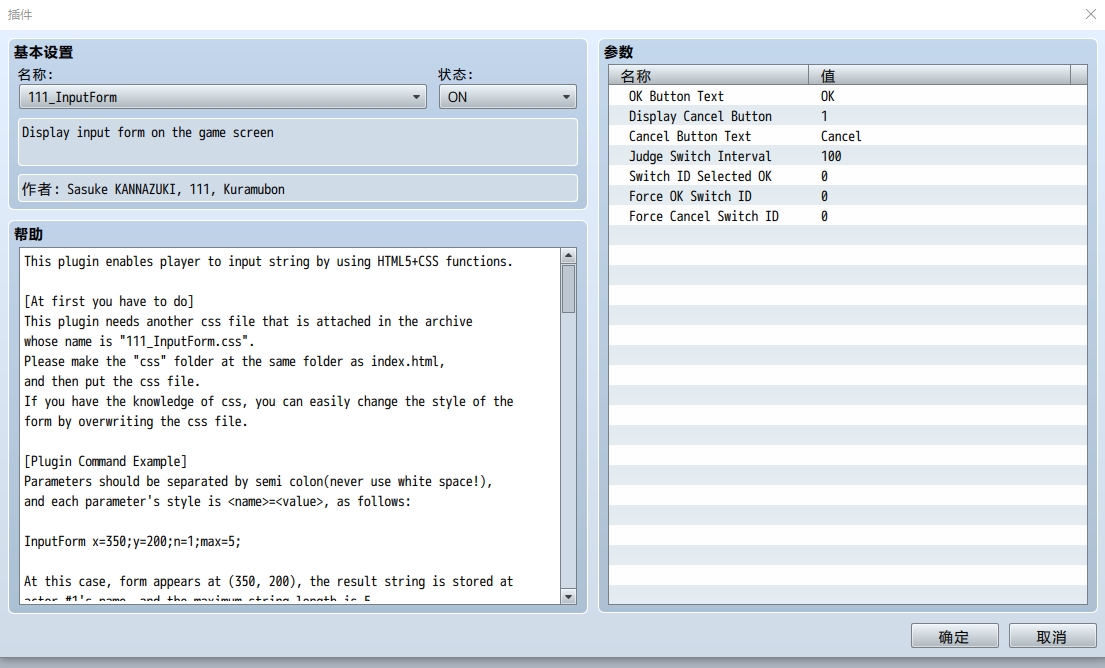Select the Force Cancel Switch ID parameter
Screen dimensions: 1105x668
(848, 216)
